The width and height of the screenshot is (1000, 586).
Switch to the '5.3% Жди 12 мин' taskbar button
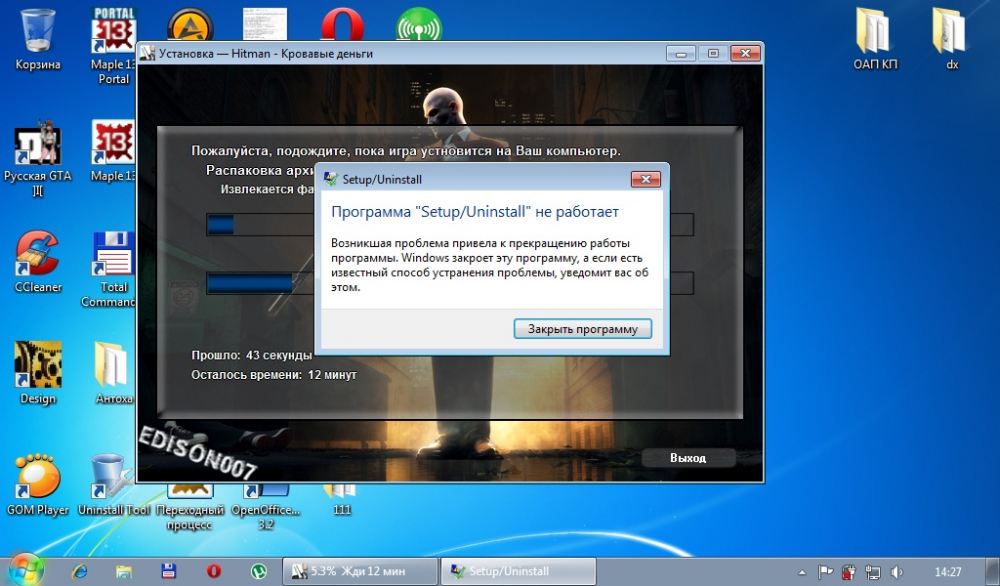(360, 571)
